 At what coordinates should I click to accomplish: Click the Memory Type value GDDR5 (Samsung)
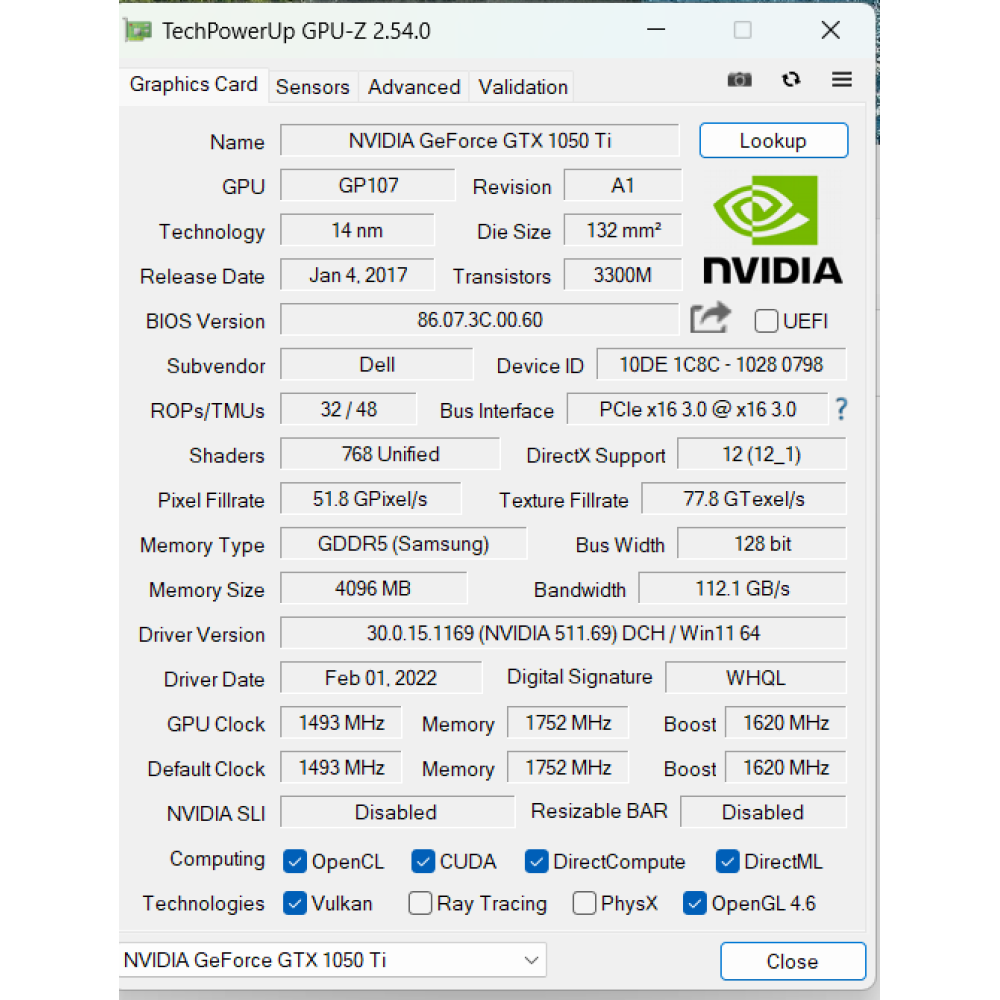pos(404,543)
